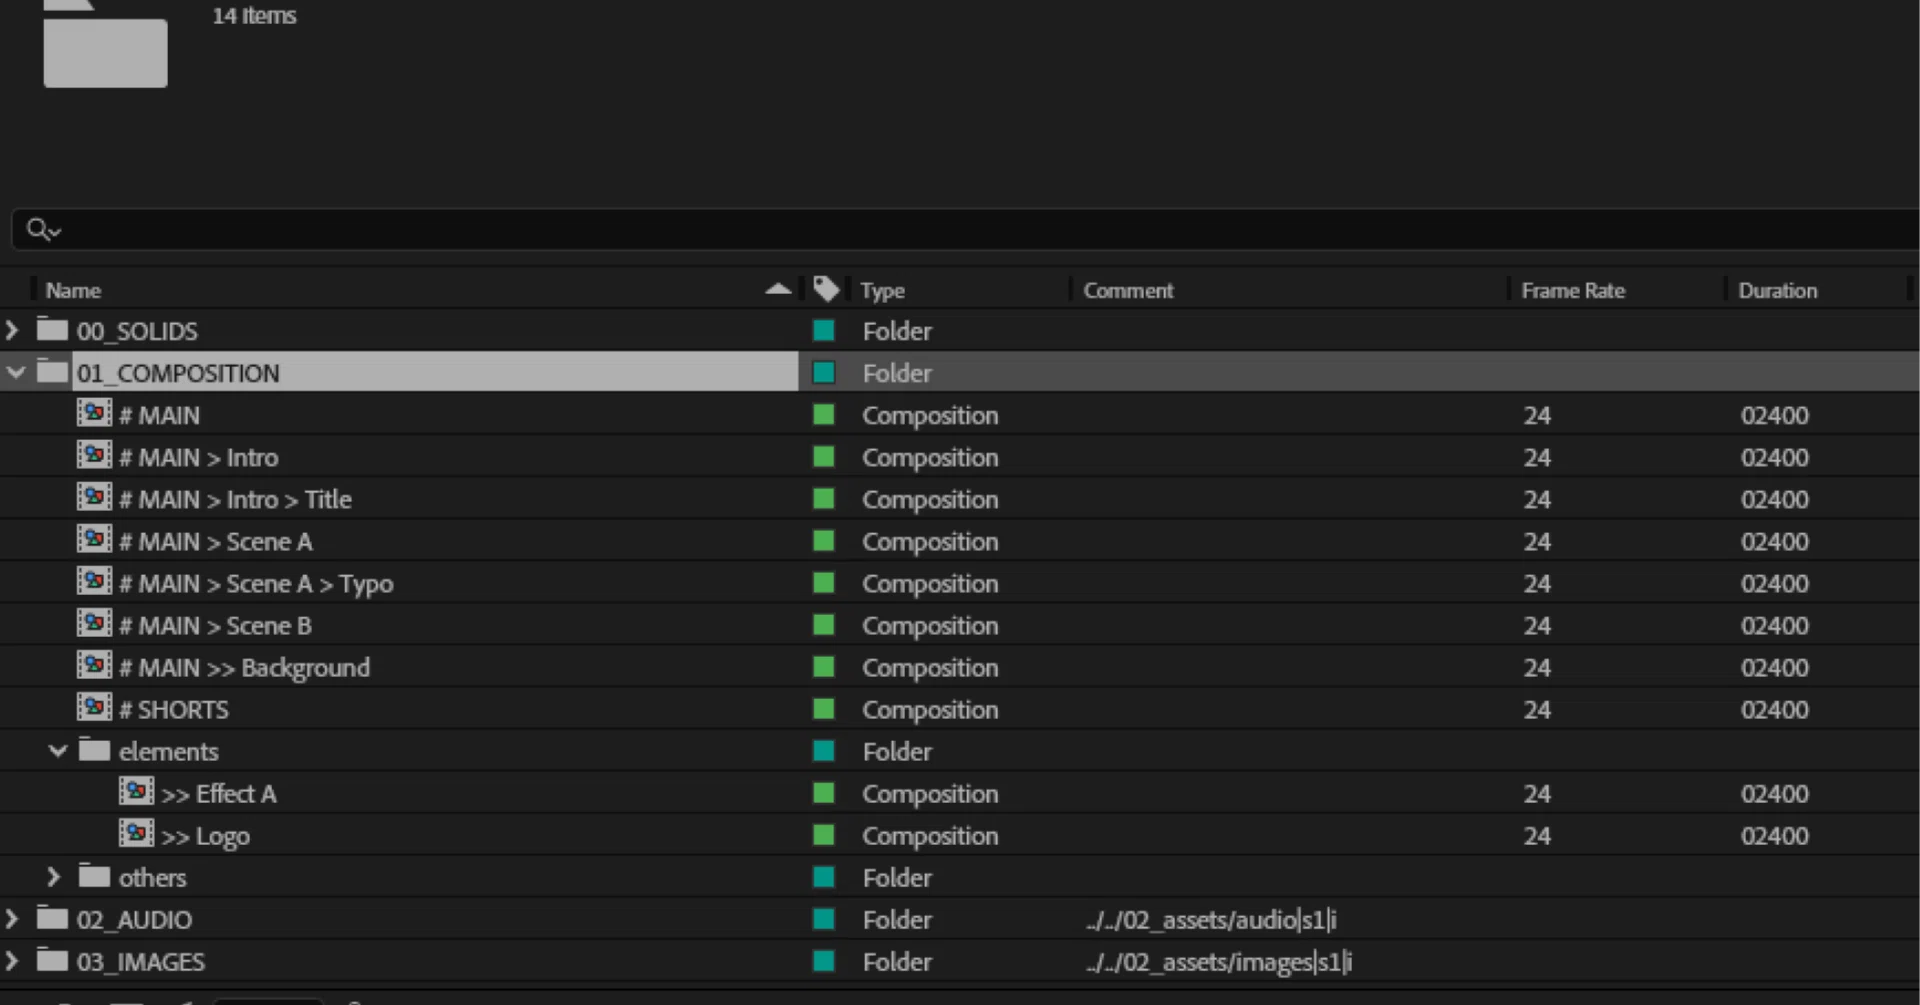
Task: Click the ascending sort arrow in Name header
Action: (778, 289)
